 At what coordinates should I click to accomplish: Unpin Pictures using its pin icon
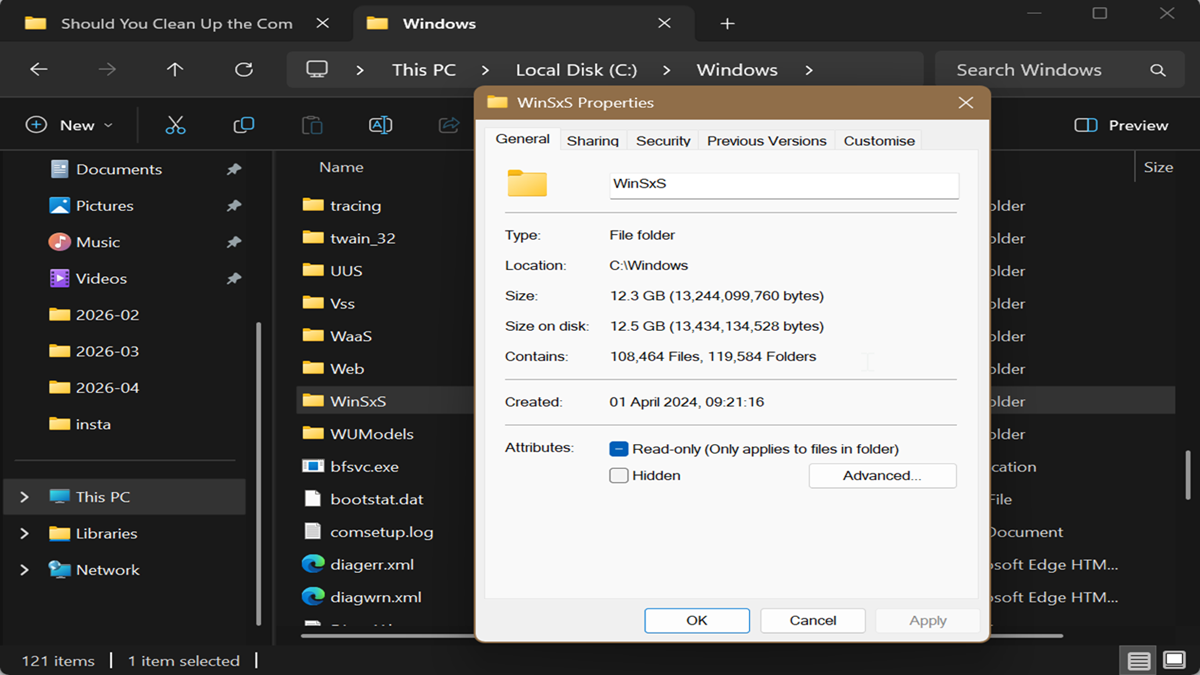point(234,206)
